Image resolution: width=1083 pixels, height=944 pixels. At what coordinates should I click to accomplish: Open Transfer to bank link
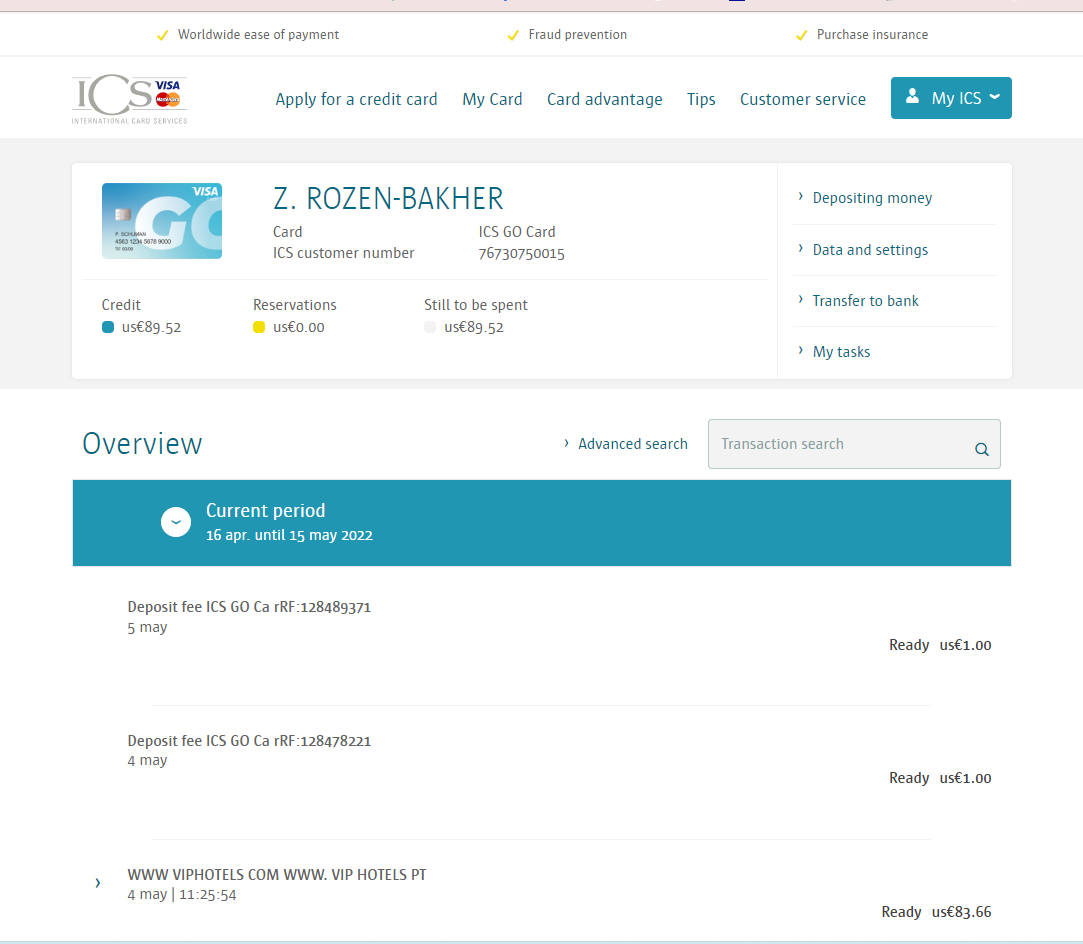865,301
